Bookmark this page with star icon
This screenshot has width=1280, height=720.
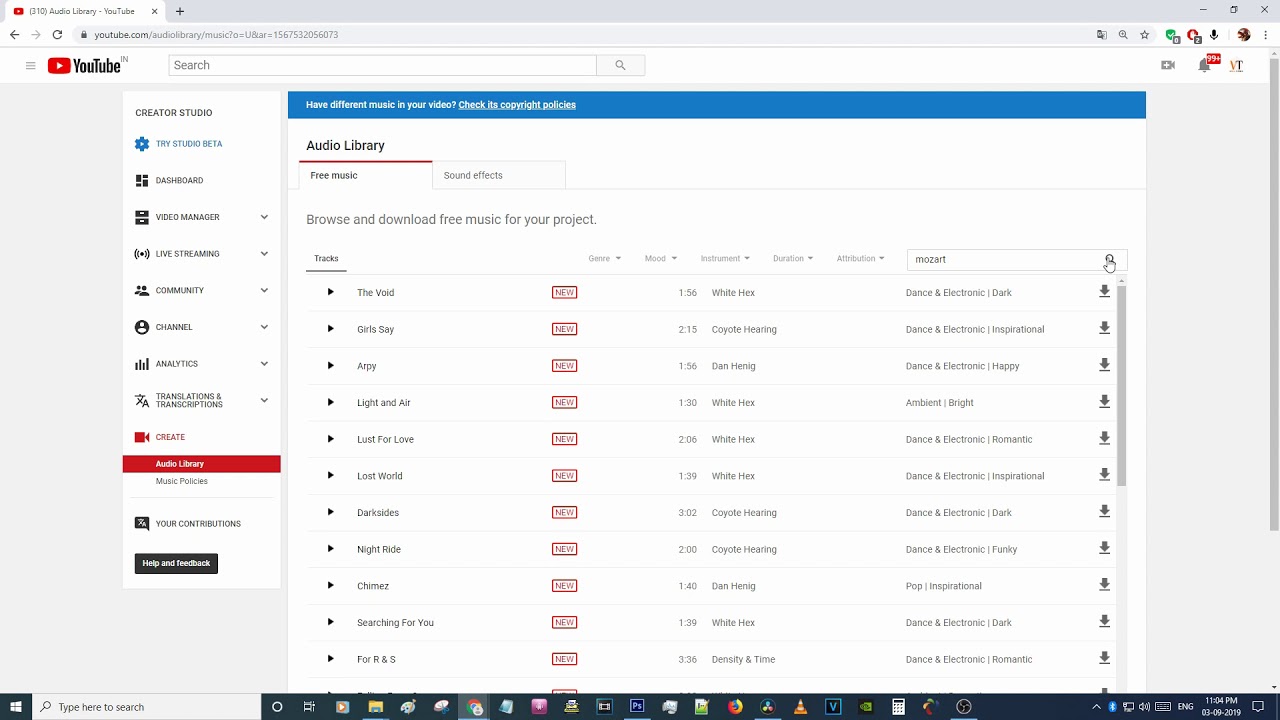[1145, 35]
